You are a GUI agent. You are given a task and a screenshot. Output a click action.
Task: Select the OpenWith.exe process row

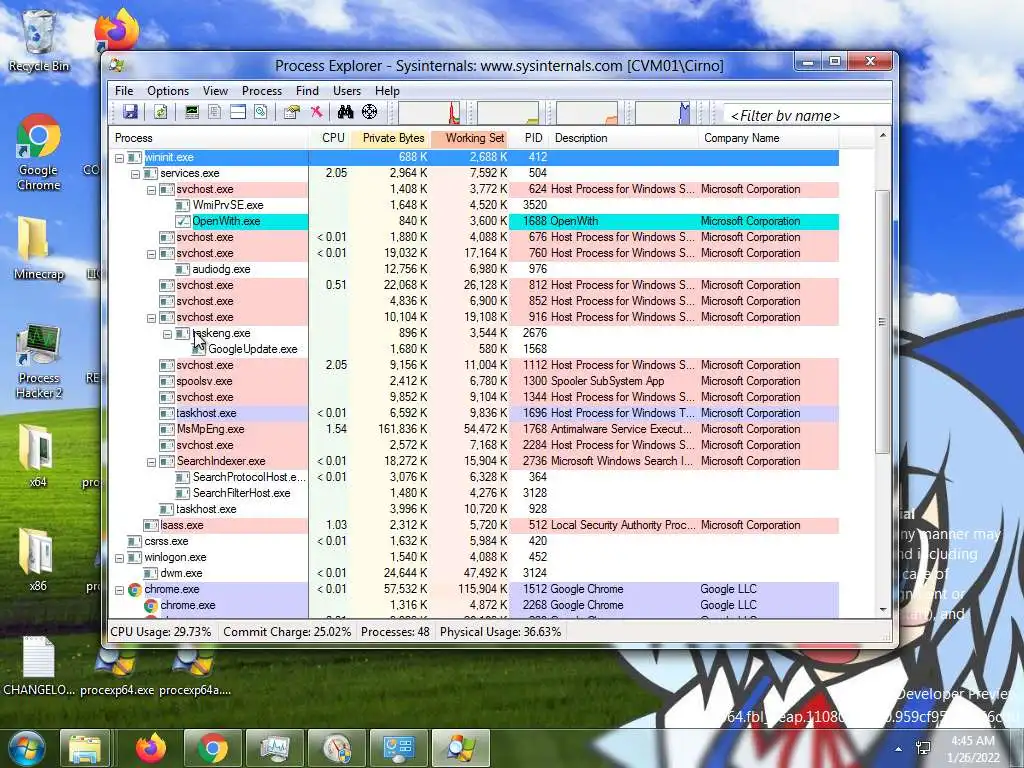click(474, 221)
